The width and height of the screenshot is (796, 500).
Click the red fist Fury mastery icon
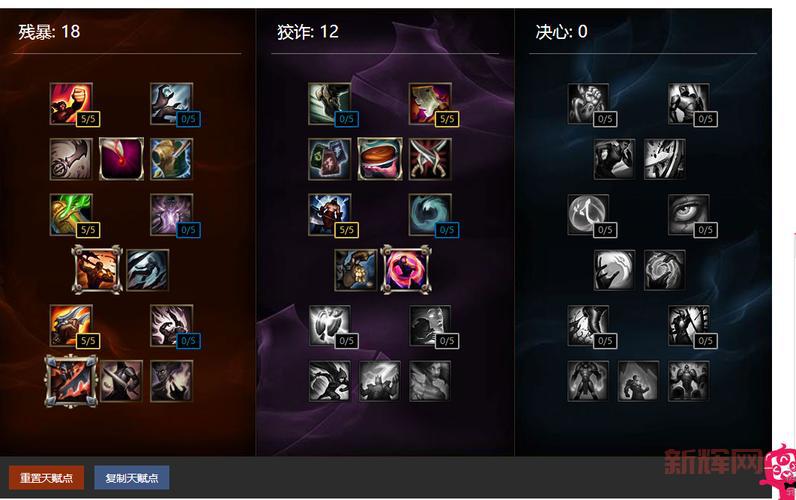tap(71, 104)
